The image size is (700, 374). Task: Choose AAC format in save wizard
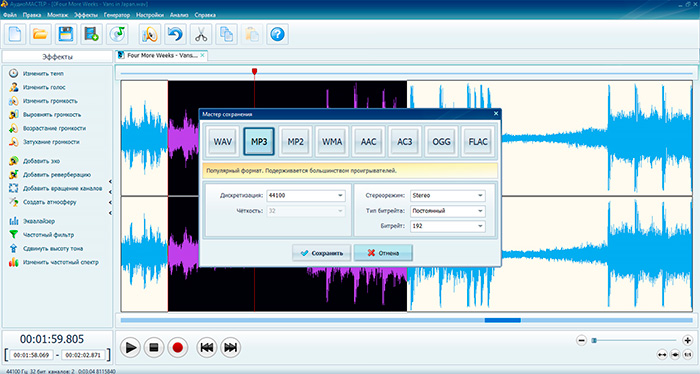pos(368,141)
